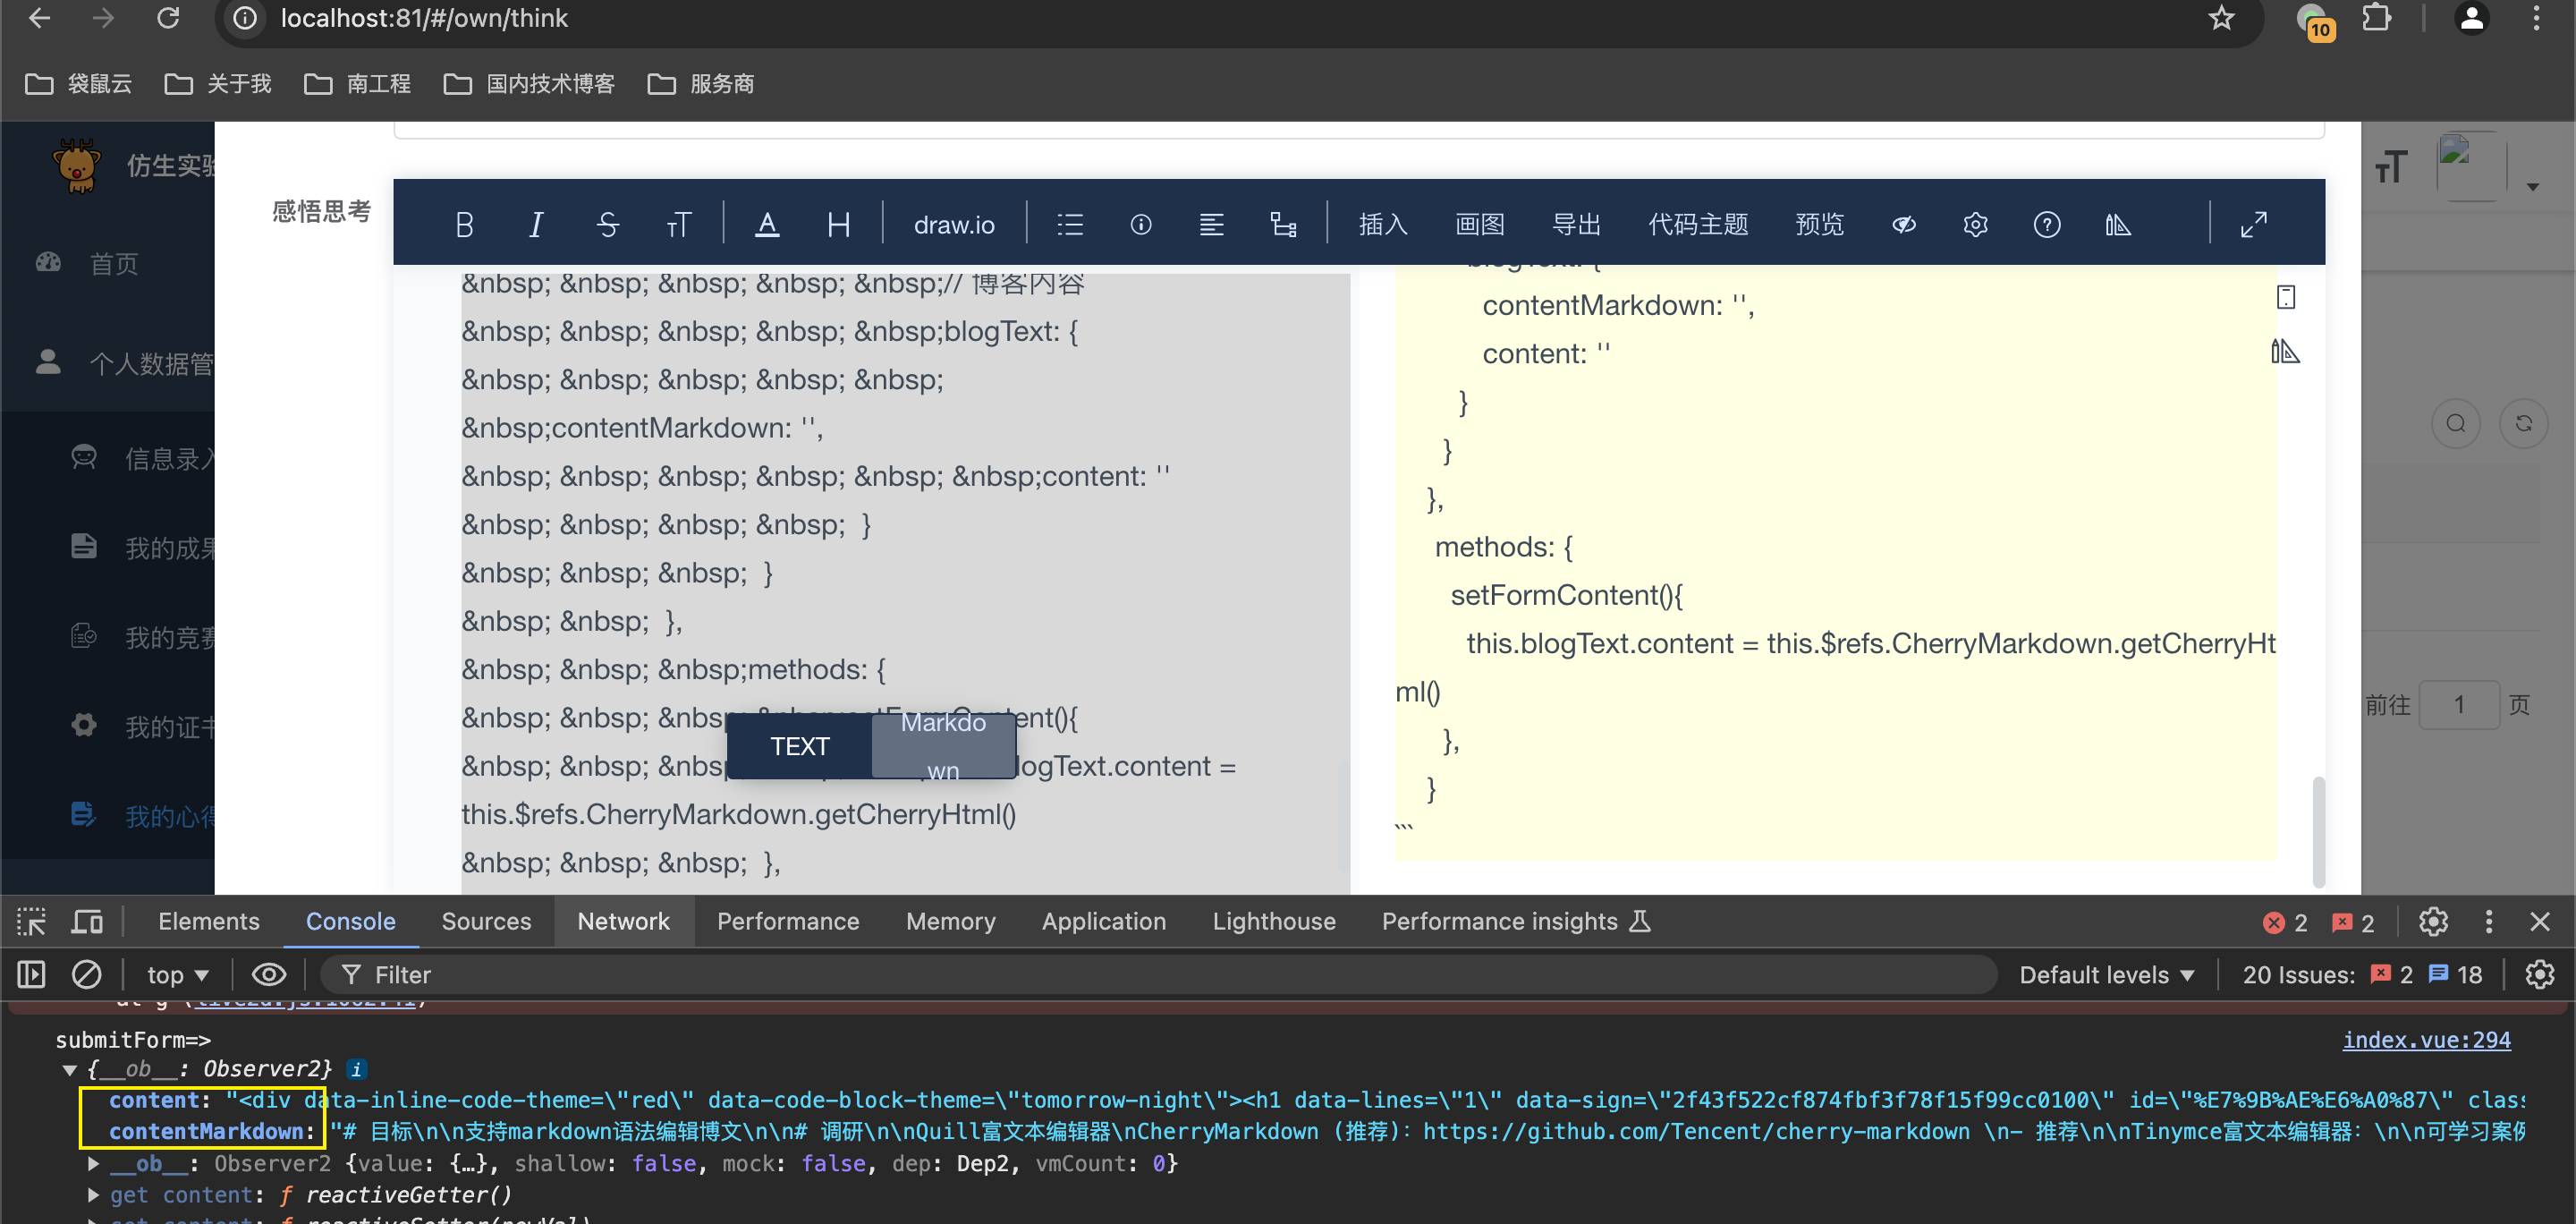Viewport: 2576px width, 1224px height.
Task: Open text alignment tool
Action: pyautogui.click(x=1212, y=224)
